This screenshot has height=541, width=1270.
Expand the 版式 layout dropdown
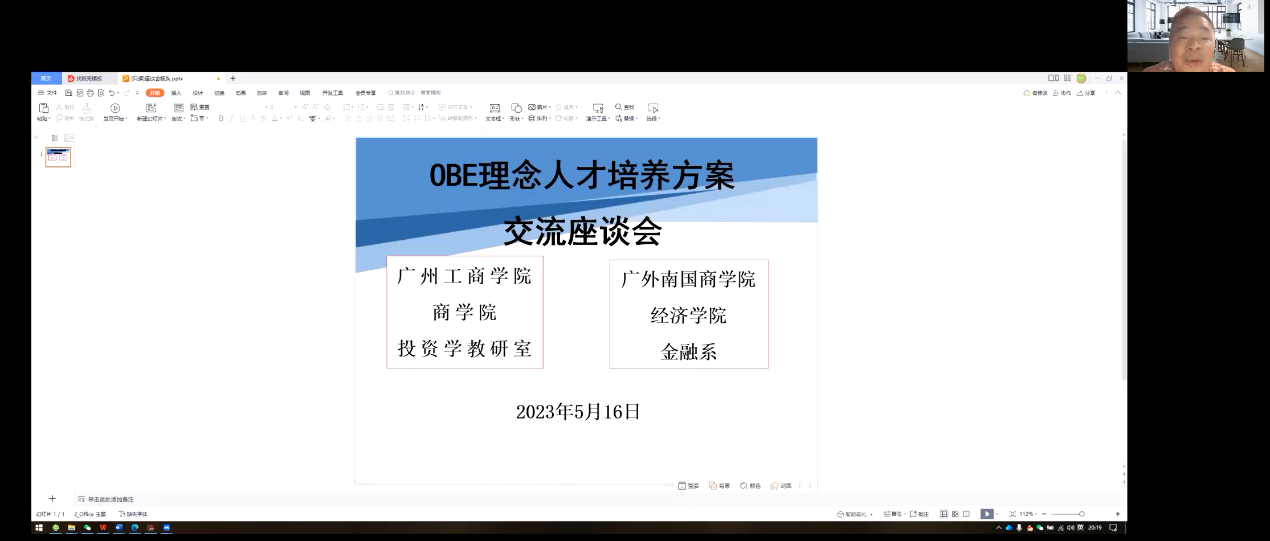tap(178, 118)
